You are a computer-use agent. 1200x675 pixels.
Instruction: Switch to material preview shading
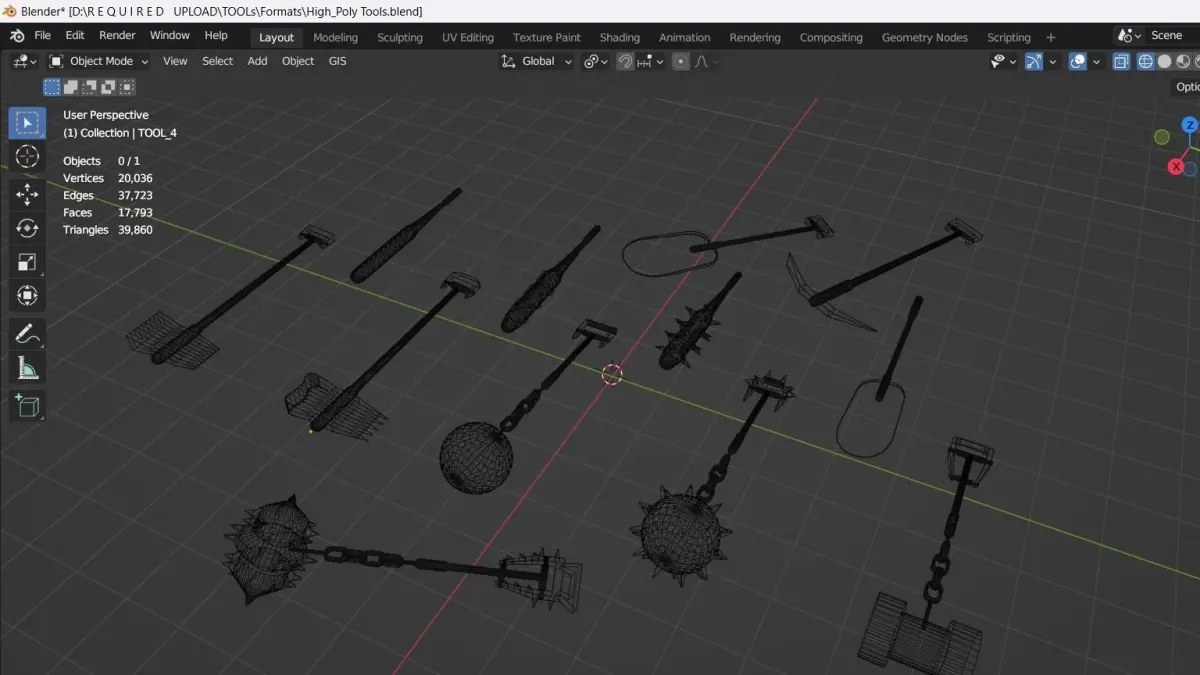pos(1182,61)
